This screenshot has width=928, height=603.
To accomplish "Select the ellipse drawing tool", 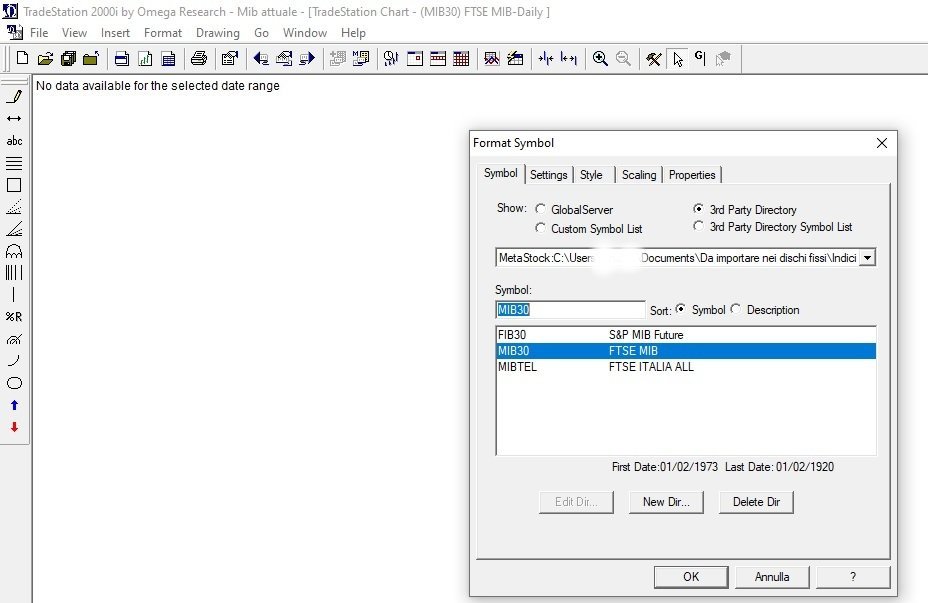I will (x=14, y=383).
